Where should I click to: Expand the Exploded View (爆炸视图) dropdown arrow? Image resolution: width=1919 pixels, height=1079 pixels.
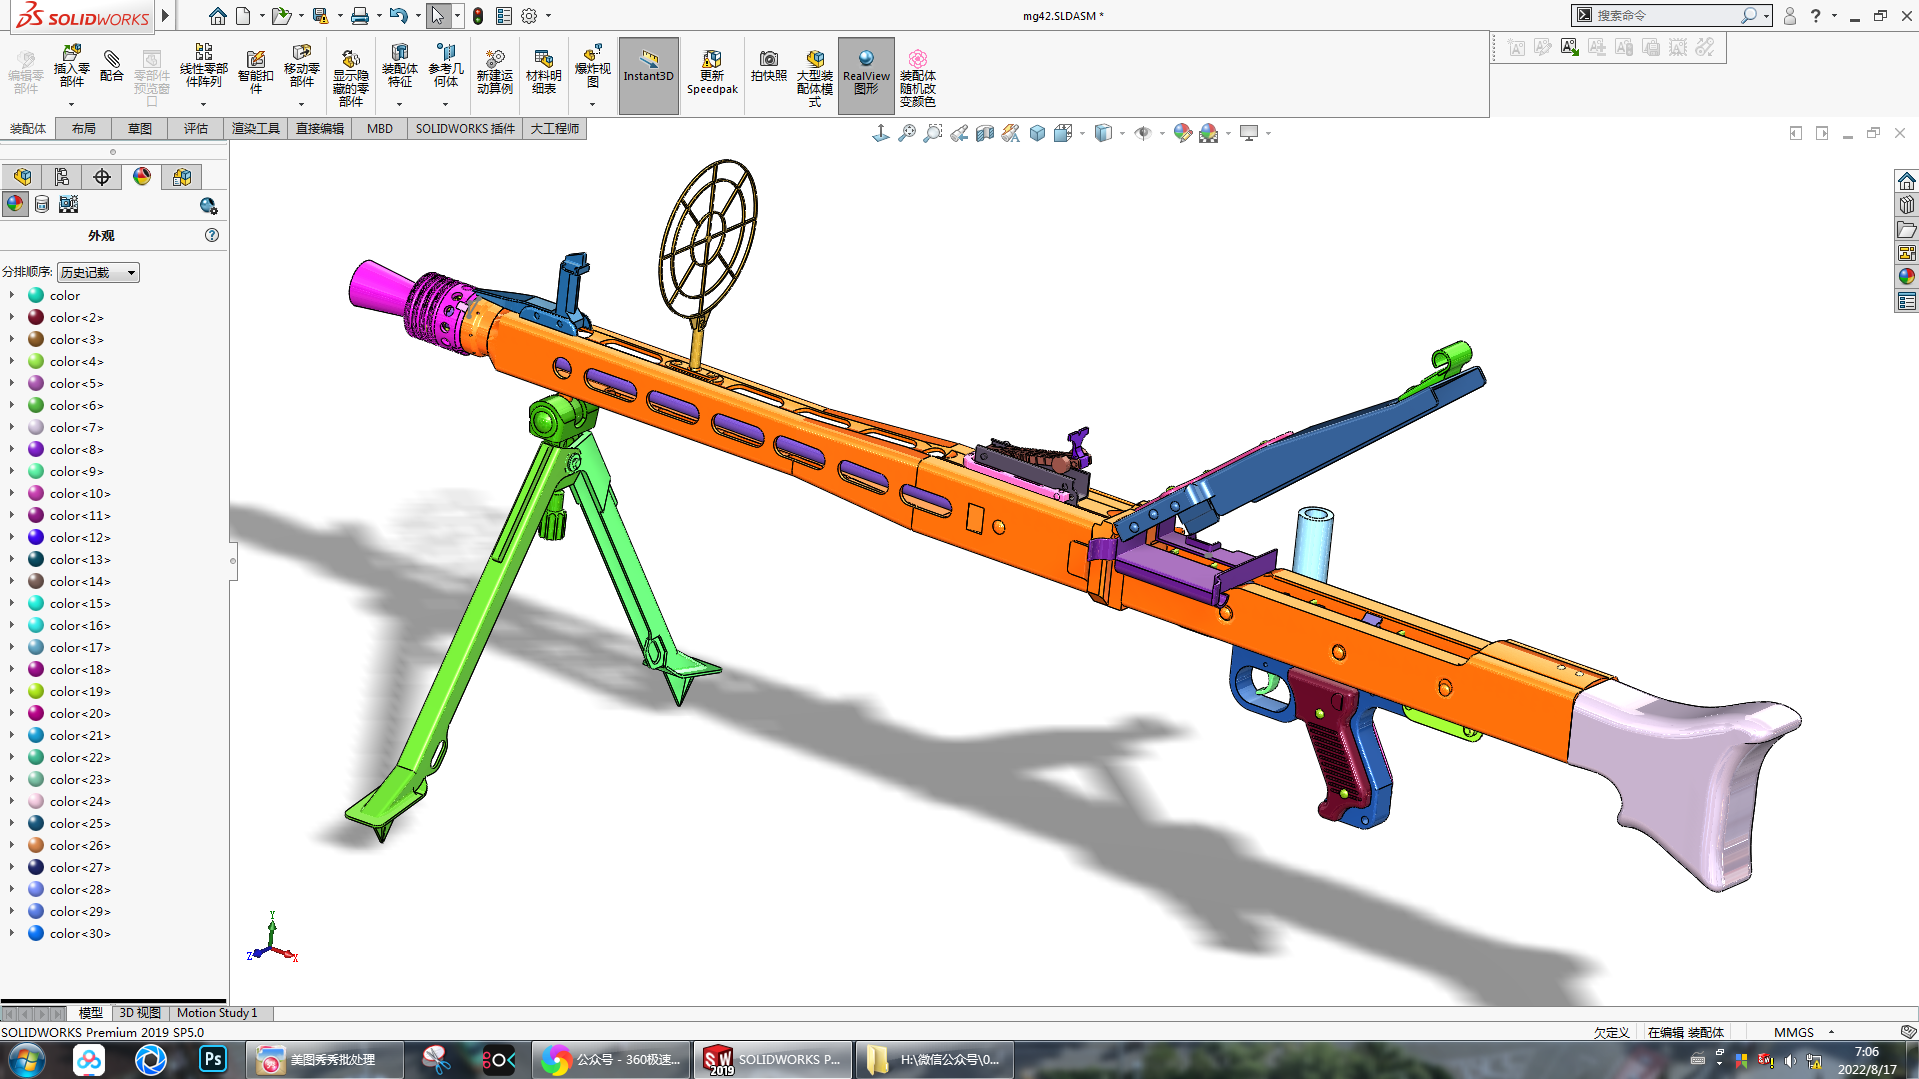point(592,104)
